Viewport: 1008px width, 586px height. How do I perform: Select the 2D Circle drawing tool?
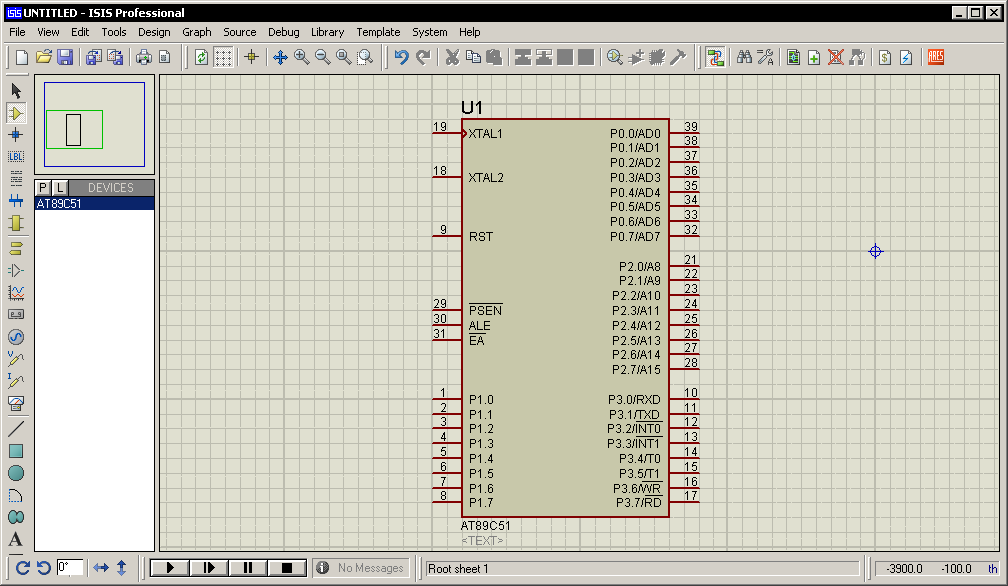coord(16,474)
